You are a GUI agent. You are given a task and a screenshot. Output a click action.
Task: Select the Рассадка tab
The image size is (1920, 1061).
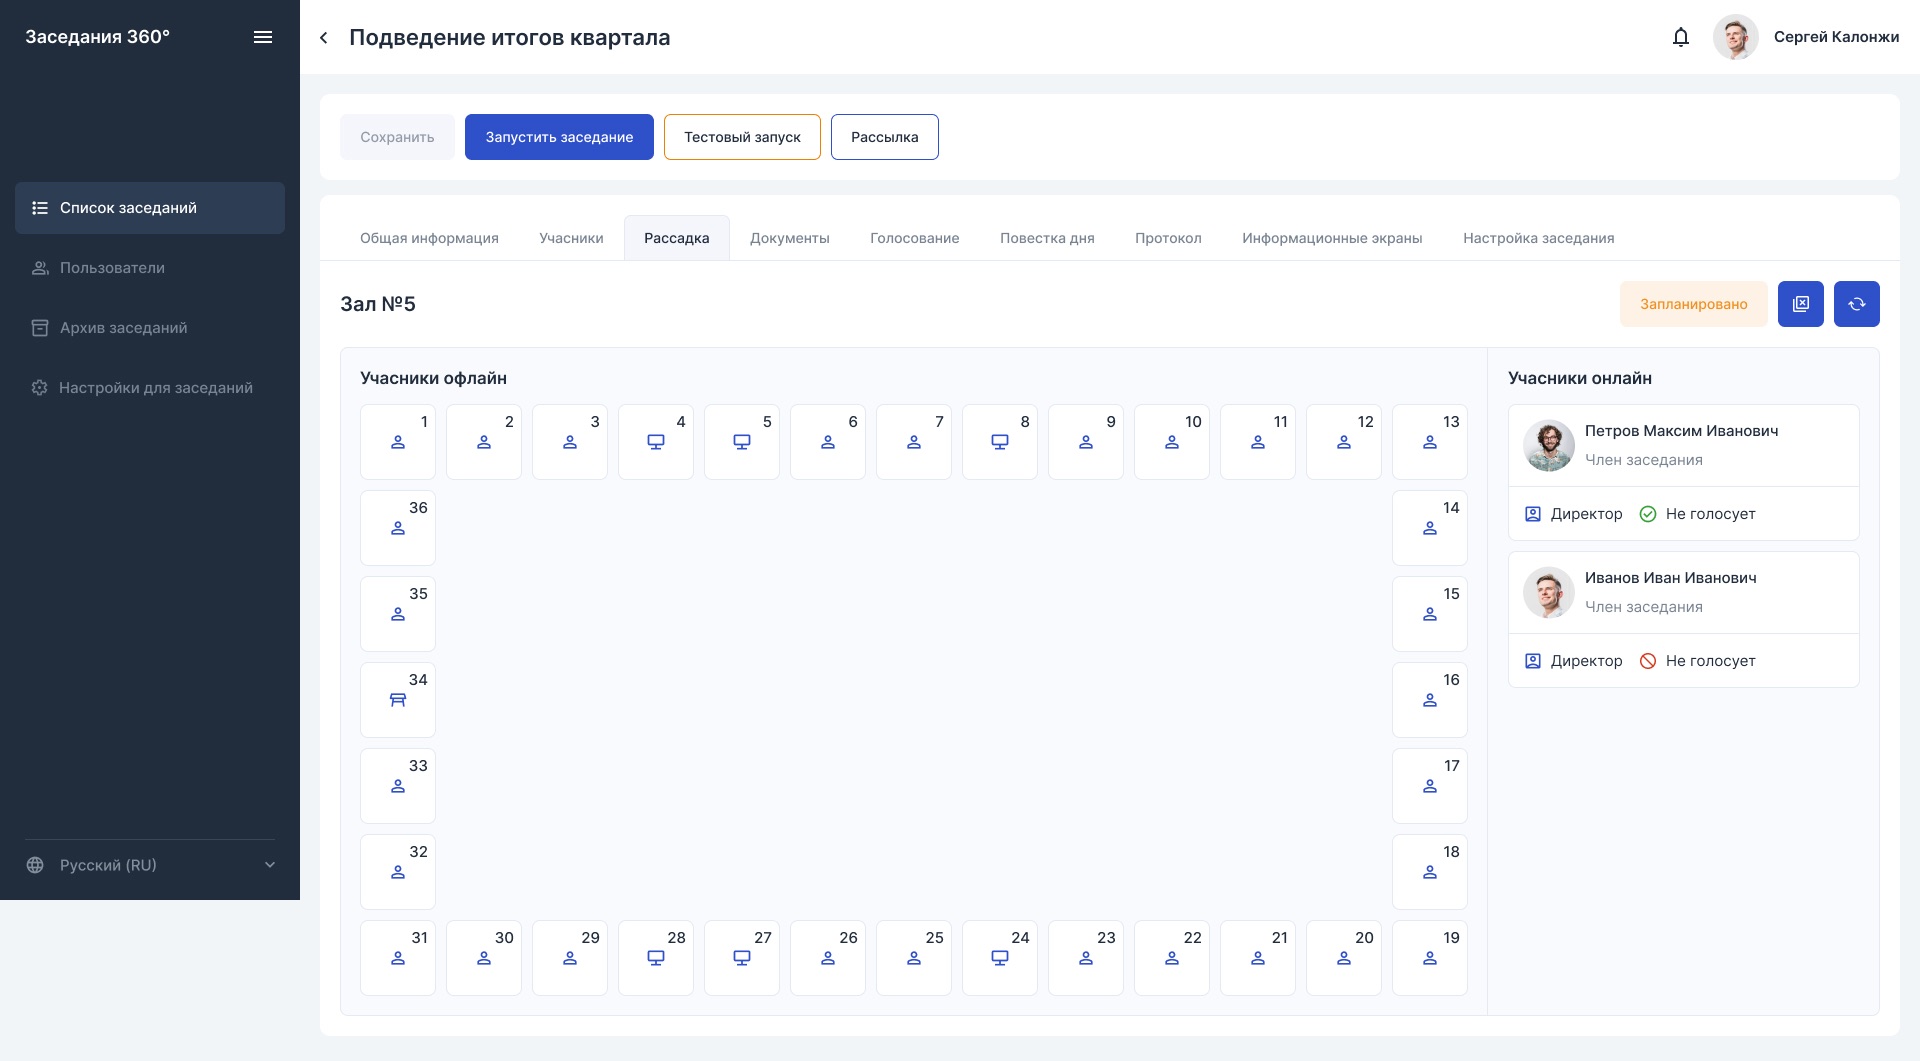coord(677,238)
